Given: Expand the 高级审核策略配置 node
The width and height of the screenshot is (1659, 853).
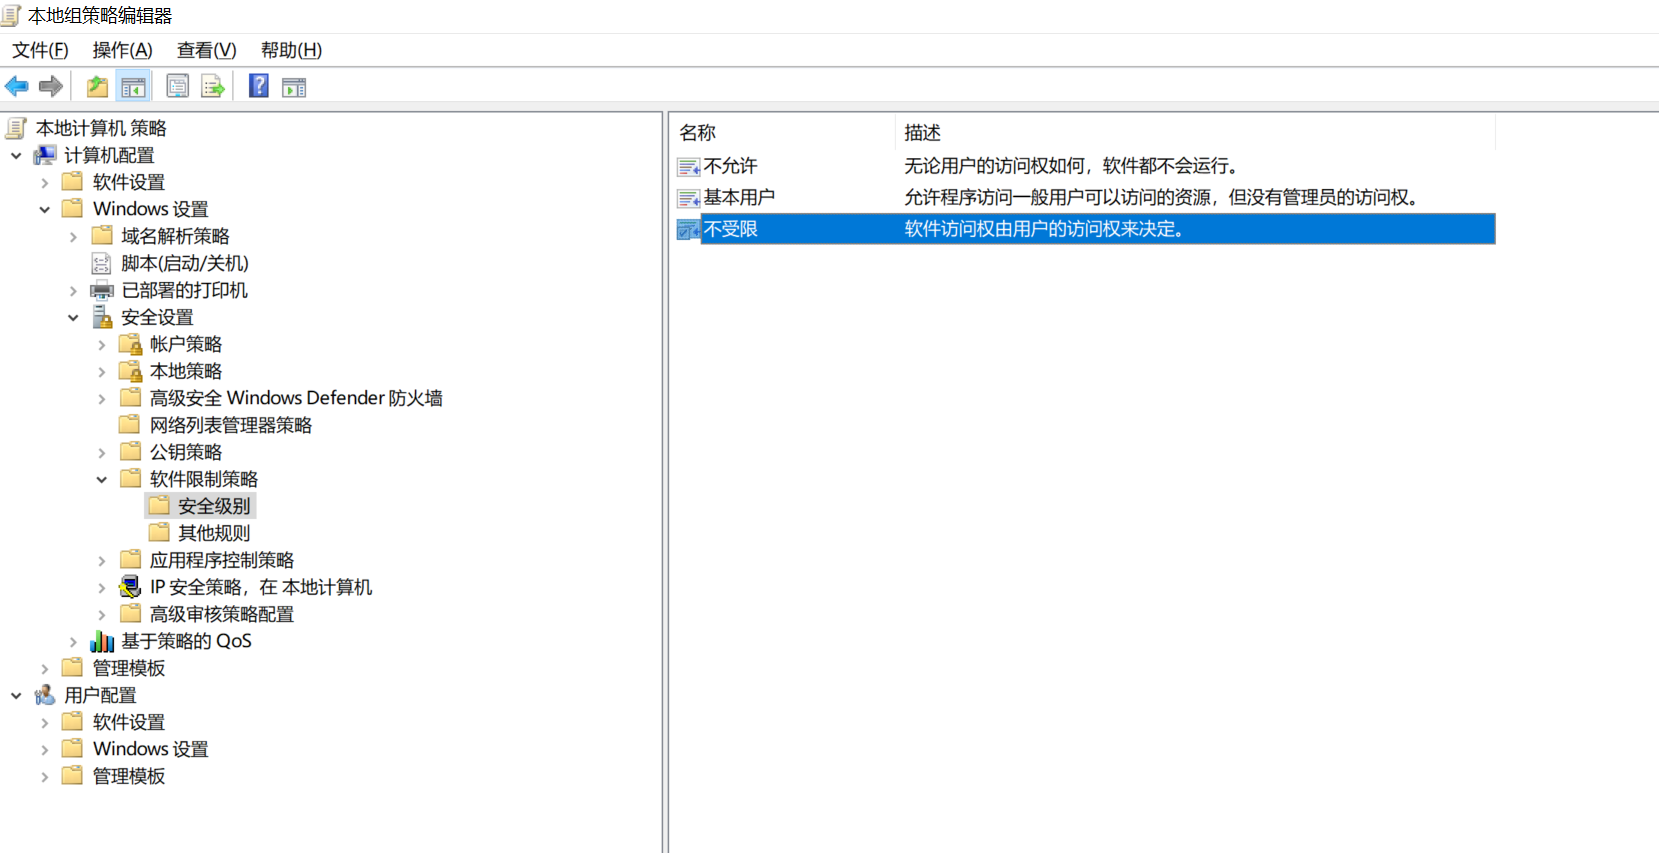Looking at the screenshot, I should (x=101, y=614).
